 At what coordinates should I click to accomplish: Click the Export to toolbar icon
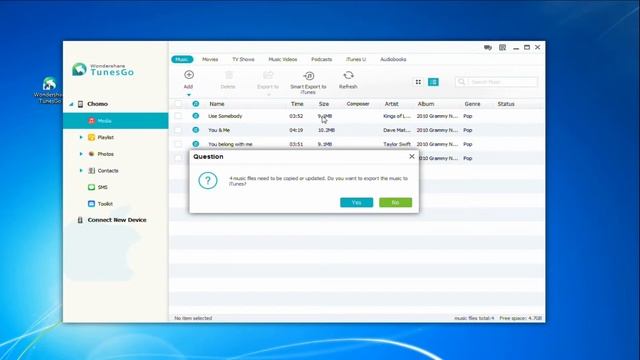click(268, 75)
